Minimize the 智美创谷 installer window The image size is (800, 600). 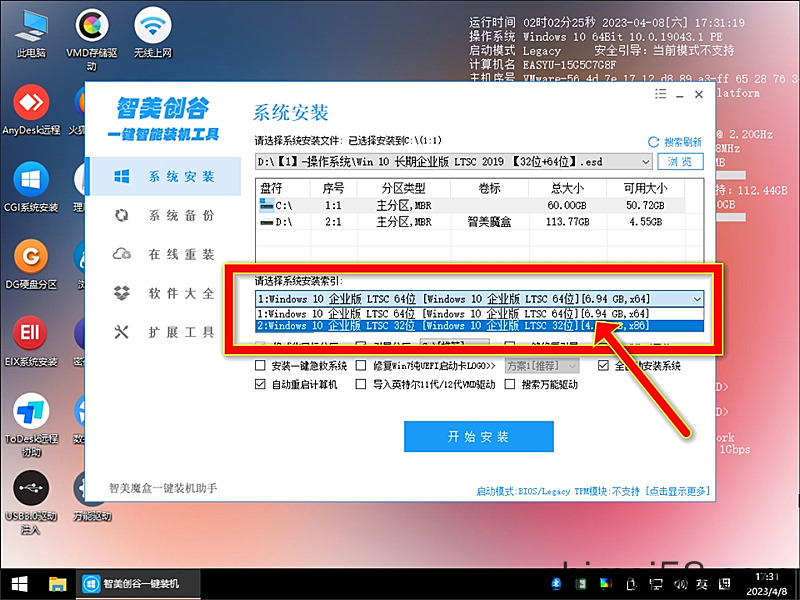click(x=680, y=94)
